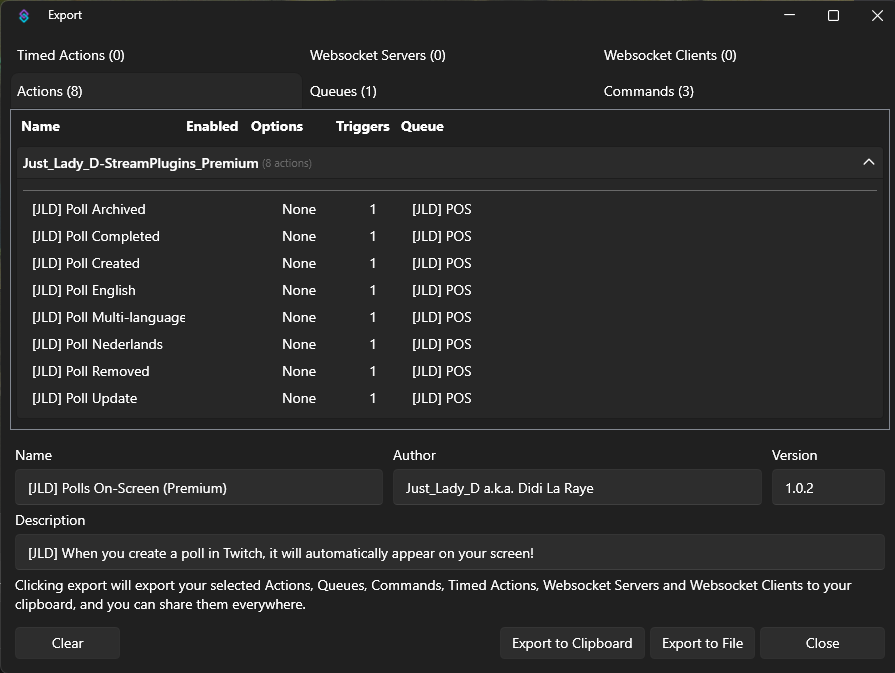
Task: Click the Name column header
Action: (x=41, y=126)
